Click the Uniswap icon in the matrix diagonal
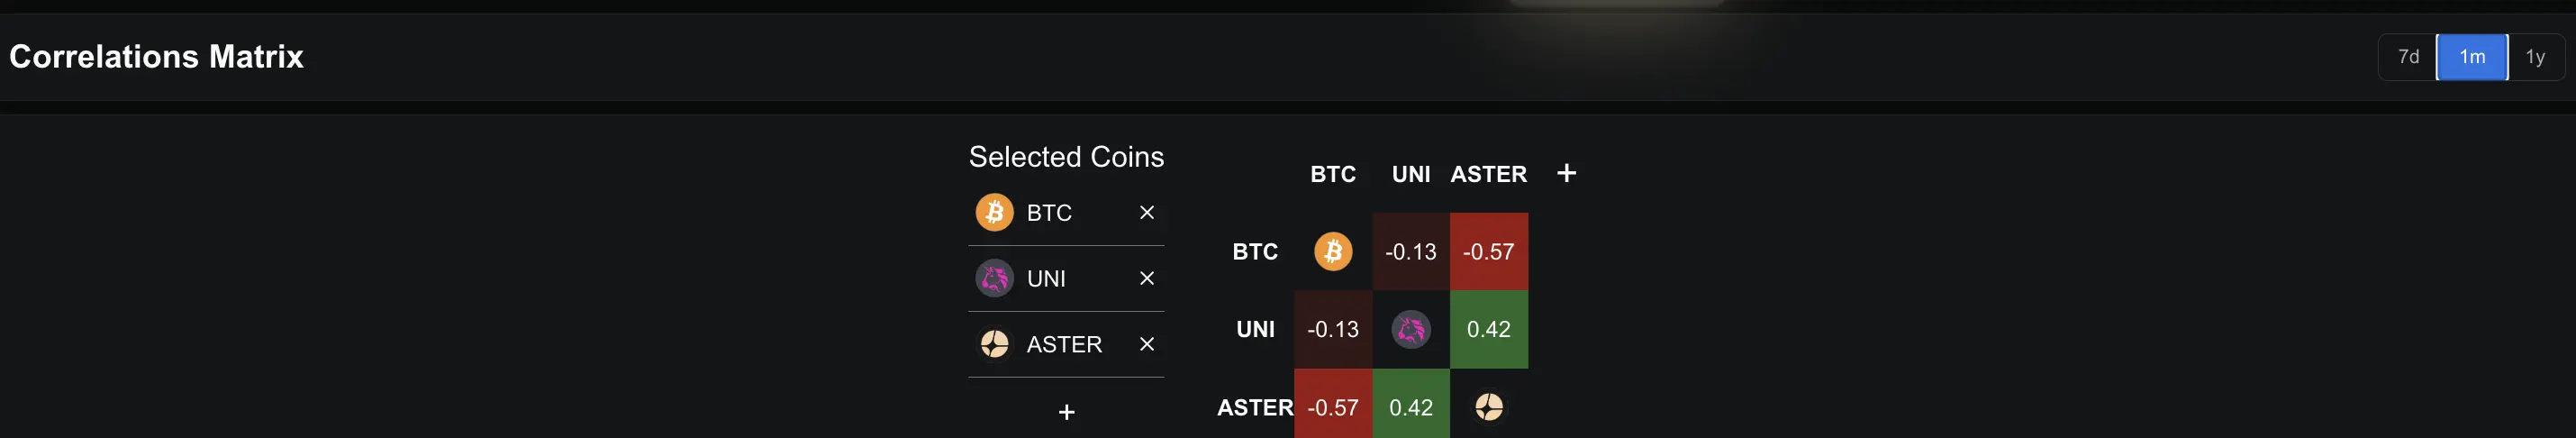 [1411, 330]
